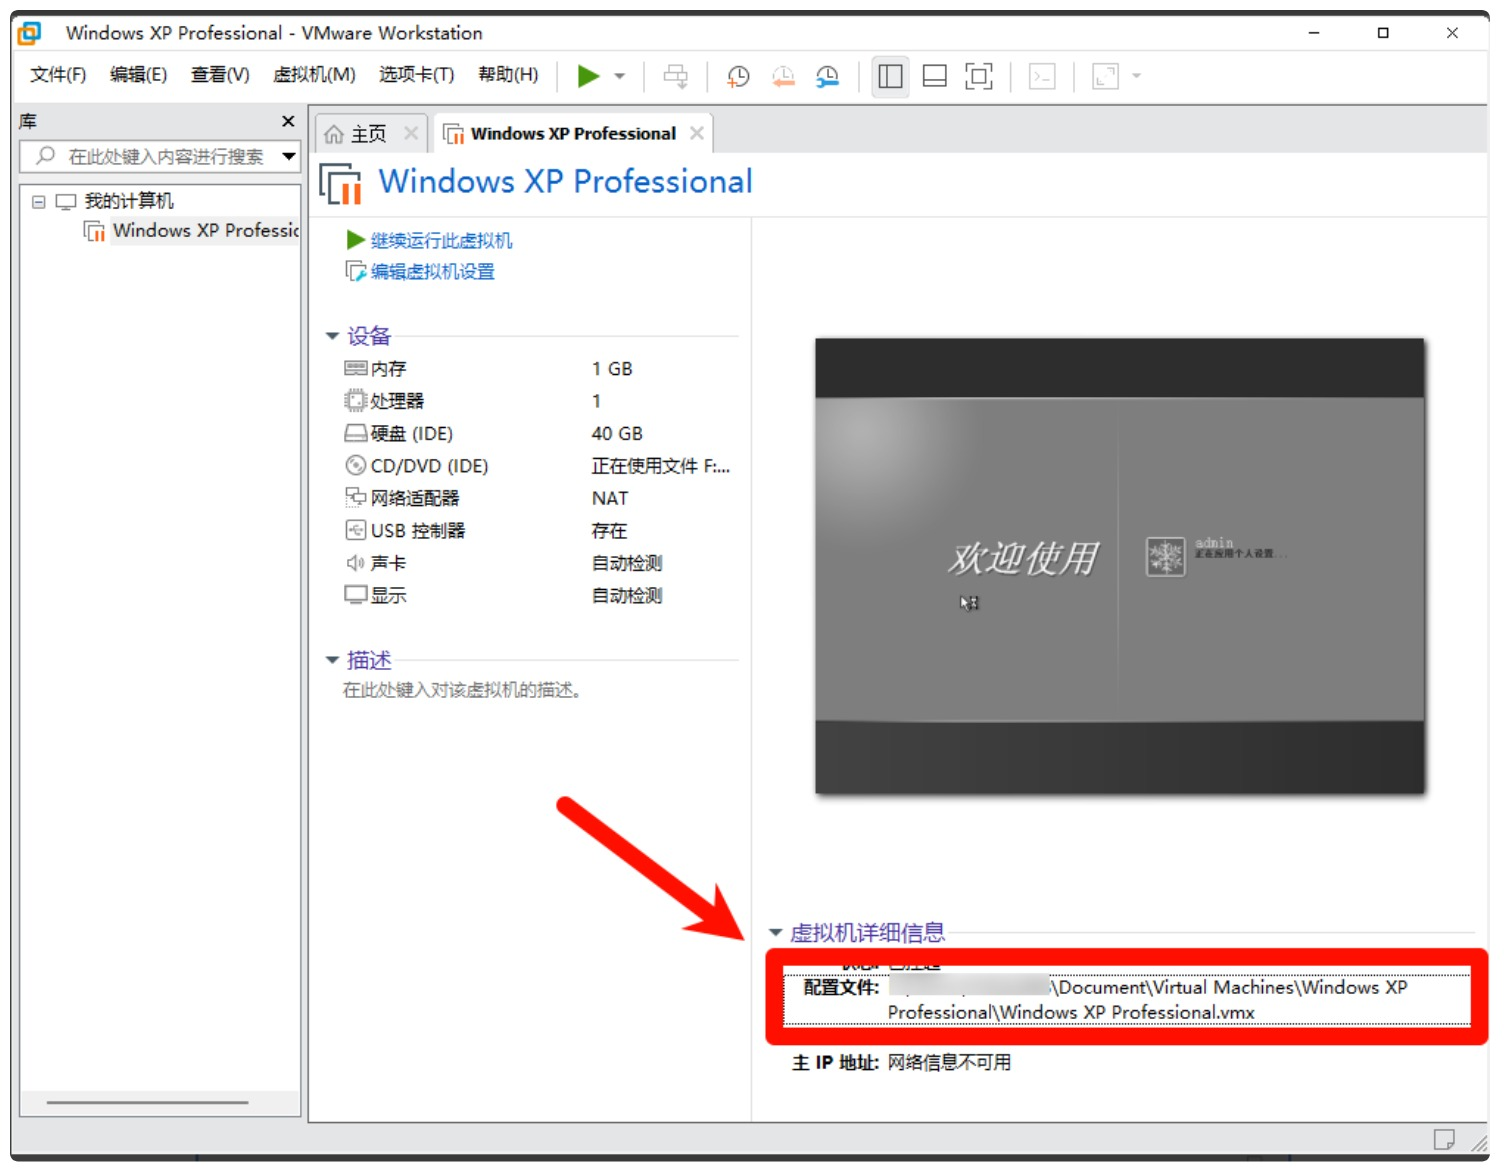Open the power options dropdown arrow
Screen dimensions: 1504x1172
click(x=620, y=76)
